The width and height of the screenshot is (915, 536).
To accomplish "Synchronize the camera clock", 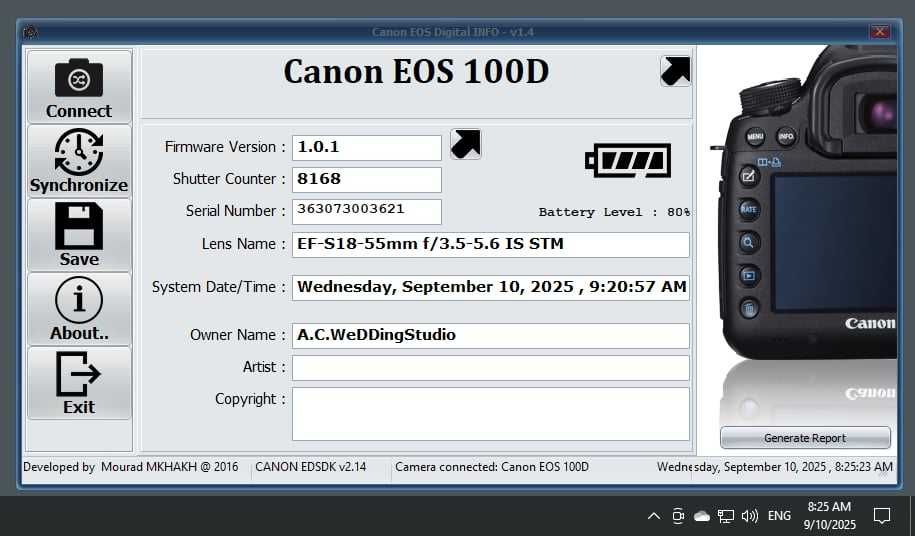I will (79, 161).
